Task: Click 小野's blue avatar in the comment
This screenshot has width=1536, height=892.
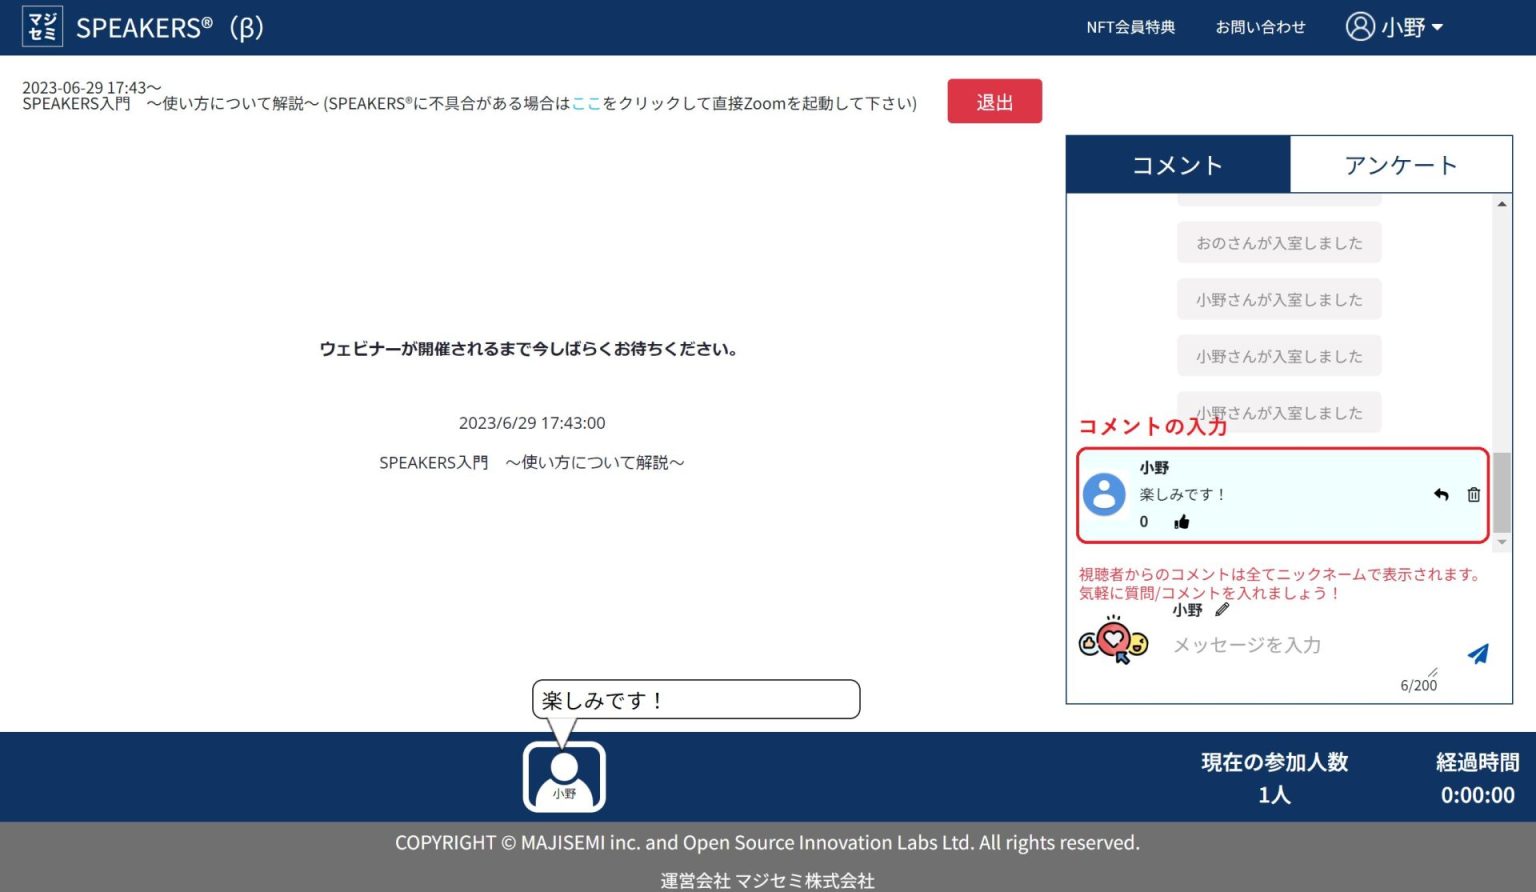Action: tap(1104, 494)
